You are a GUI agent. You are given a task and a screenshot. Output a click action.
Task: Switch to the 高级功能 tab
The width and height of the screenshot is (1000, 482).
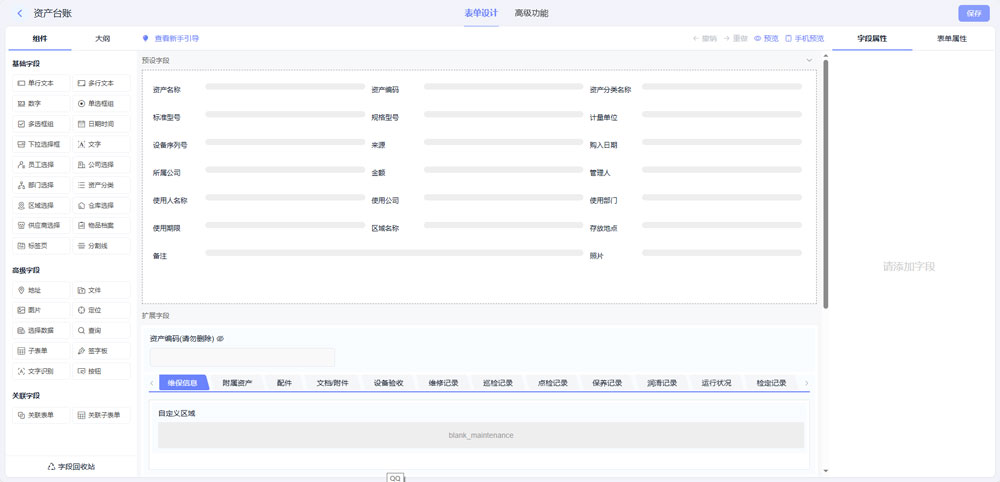click(531, 13)
